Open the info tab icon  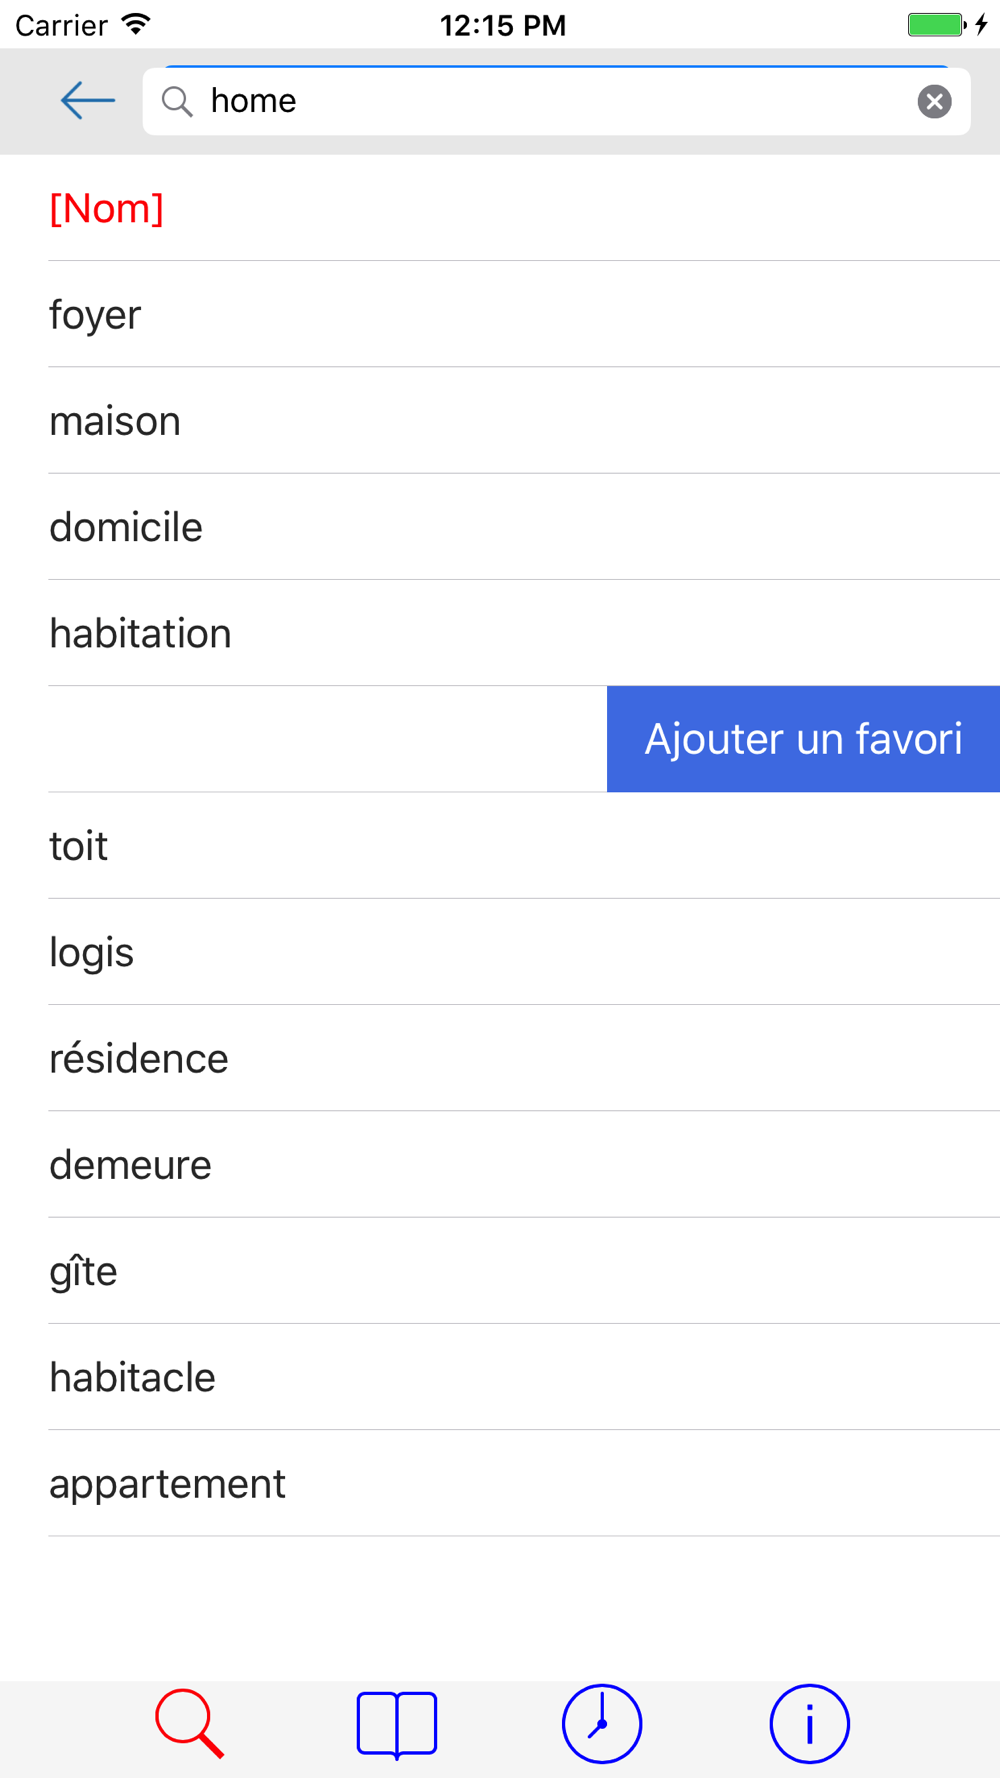(810, 1724)
